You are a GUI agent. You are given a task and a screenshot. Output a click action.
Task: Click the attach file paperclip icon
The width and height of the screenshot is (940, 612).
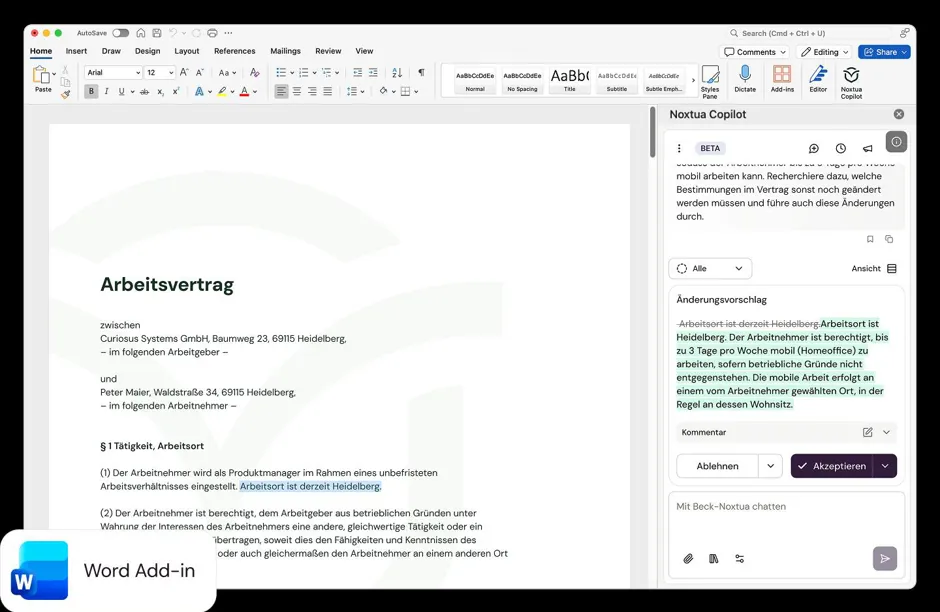click(x=688, y=559)
